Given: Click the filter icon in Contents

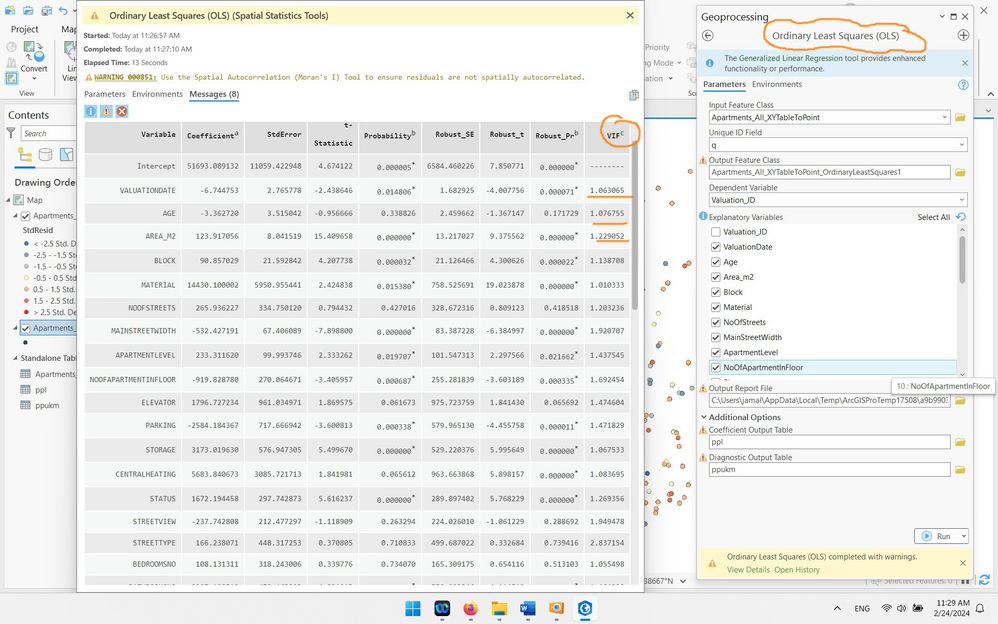Looking at the screenshot, I should [11, 132].
